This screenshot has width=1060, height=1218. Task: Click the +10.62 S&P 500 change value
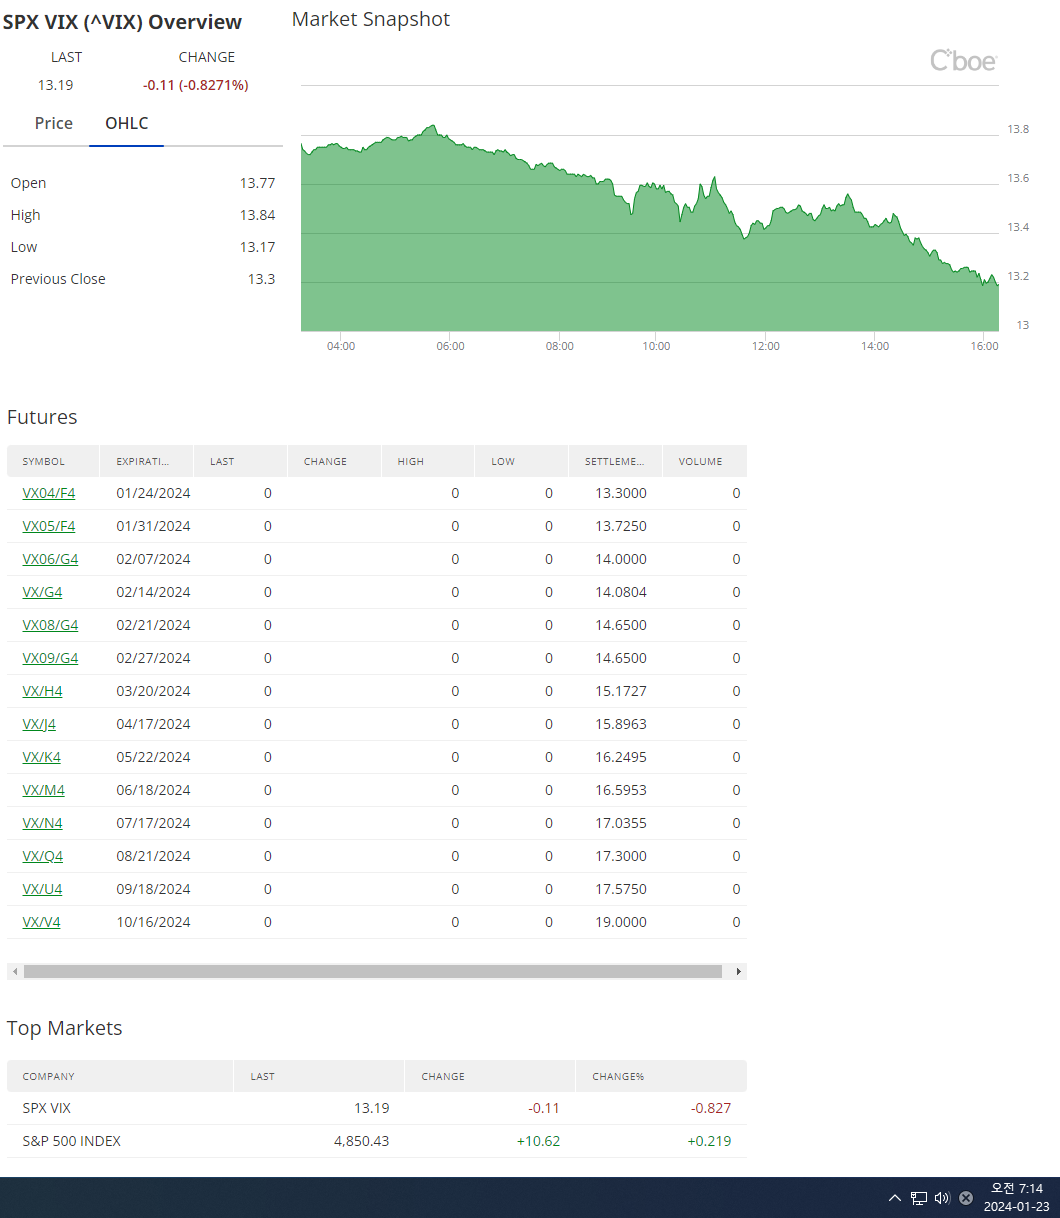pyautogui.click(x=538, y=1141)
